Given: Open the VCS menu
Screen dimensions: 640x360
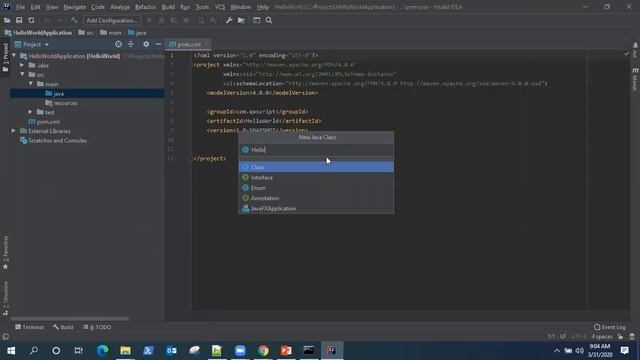Looking at the screenshot, I should point(220,7).
